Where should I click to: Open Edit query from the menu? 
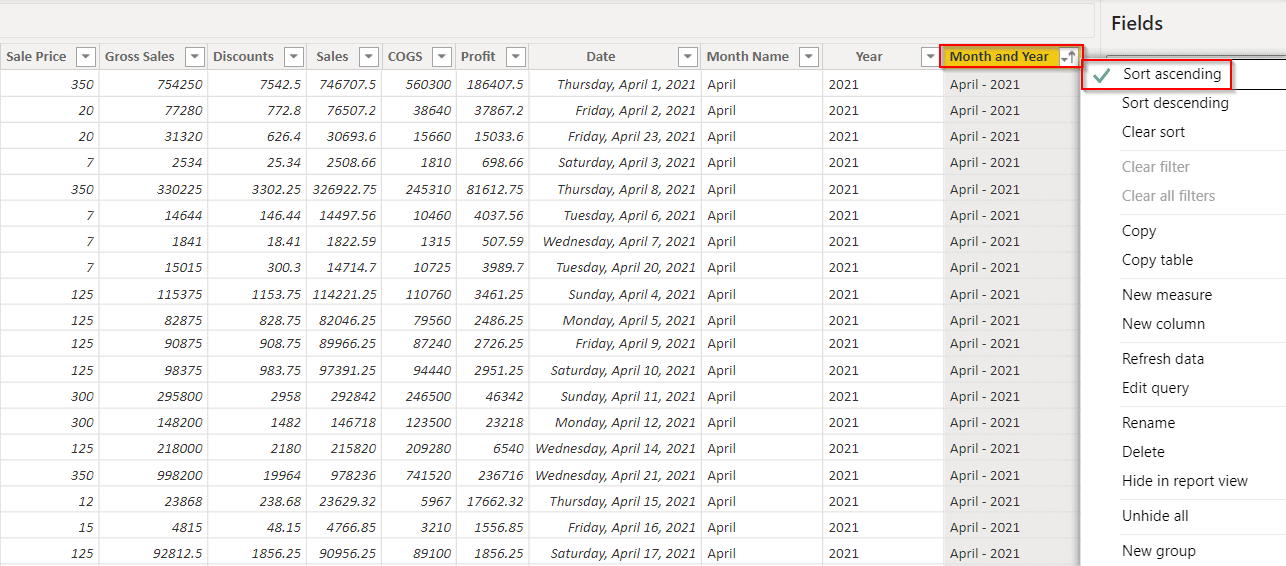pyautogui.click(x=1155, y=388)
